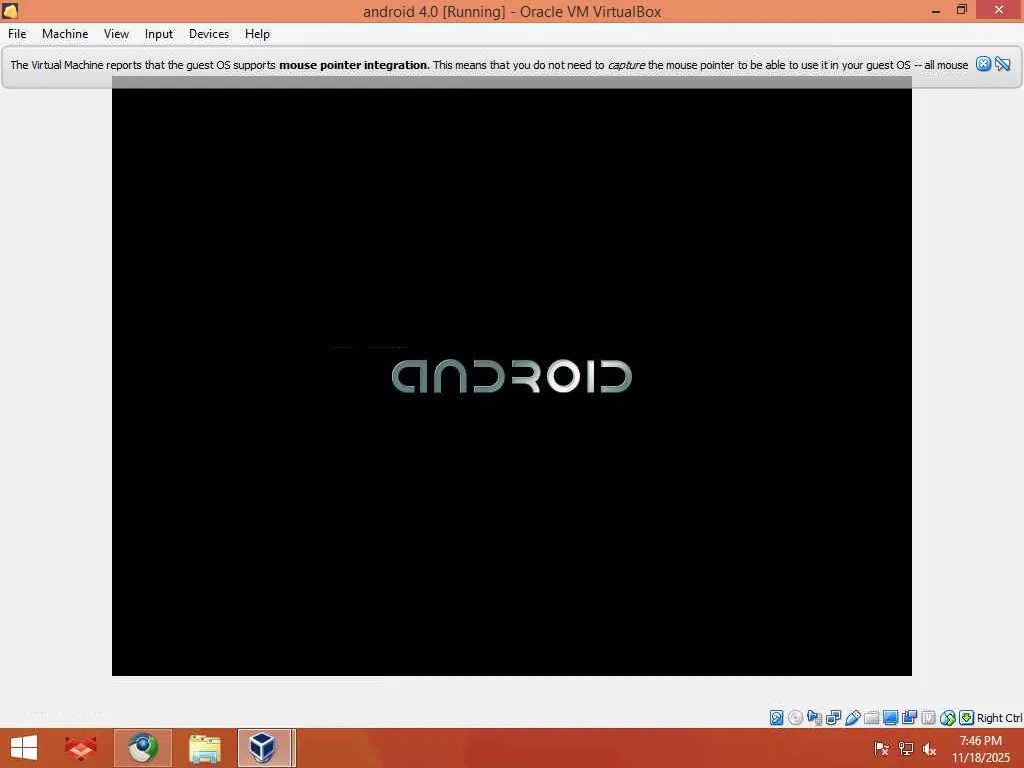Switch to the VirtualBox taskbar icon
The width and height of the screenshot is (1024, 768).
tap(264, 748)
